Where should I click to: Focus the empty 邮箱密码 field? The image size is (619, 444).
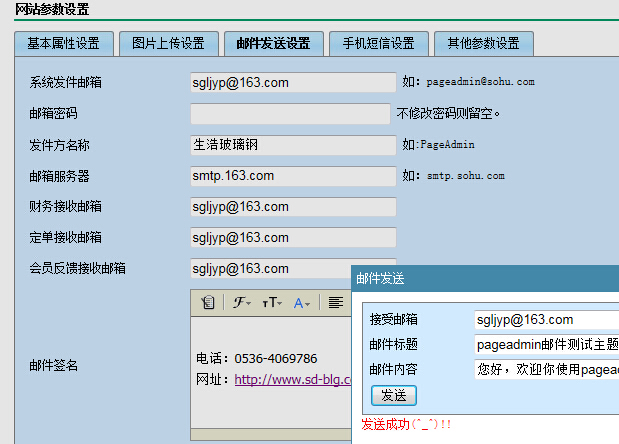[x=290, y=114]
